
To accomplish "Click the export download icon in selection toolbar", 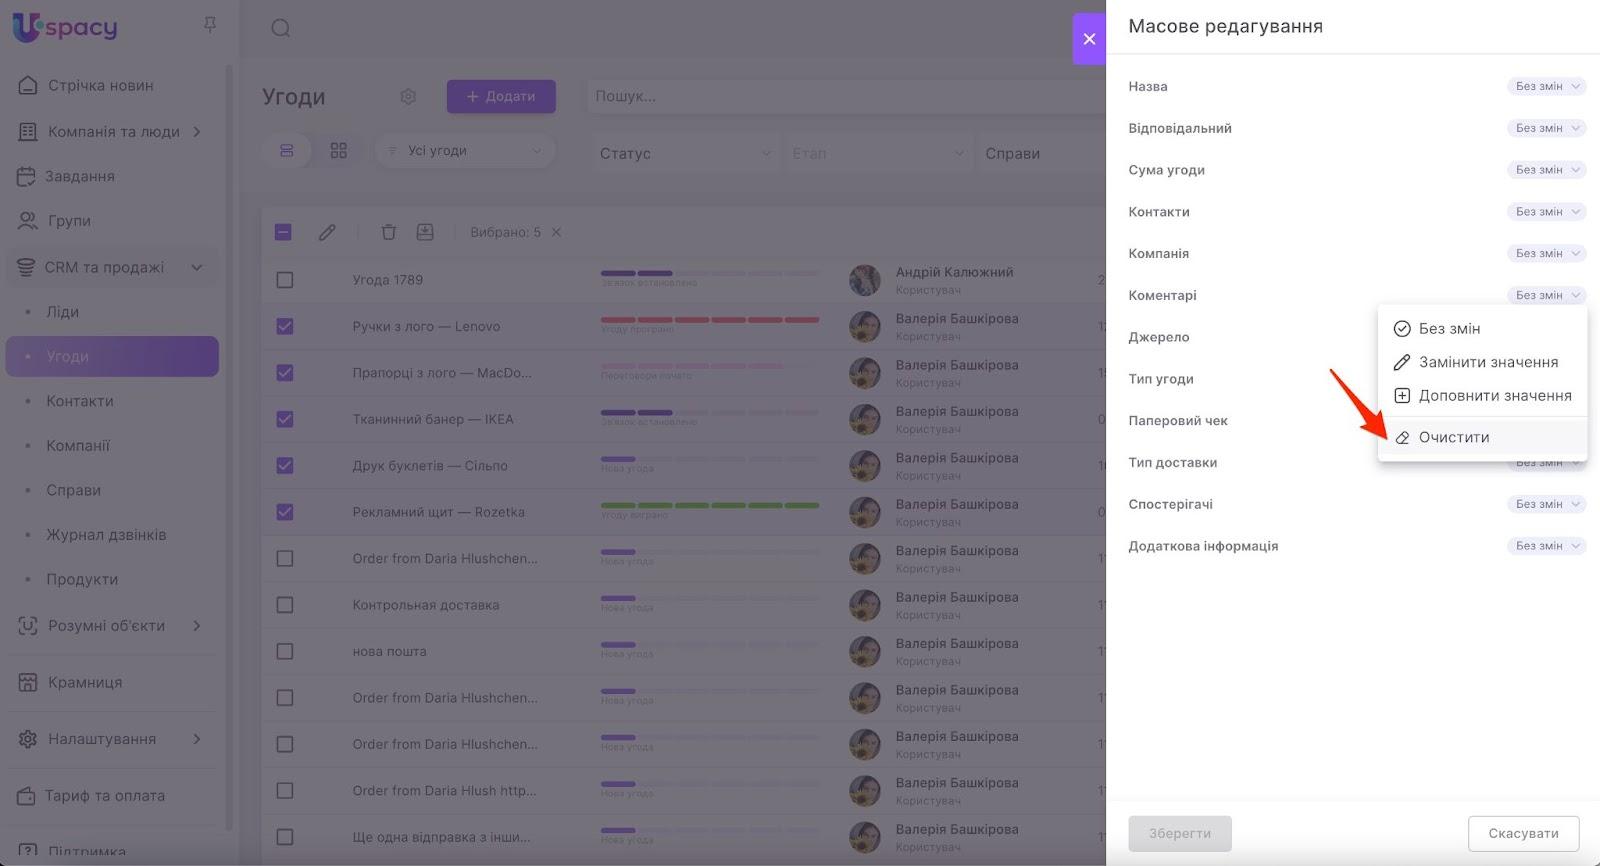I will pyautogui.click(x=425, y=232).
